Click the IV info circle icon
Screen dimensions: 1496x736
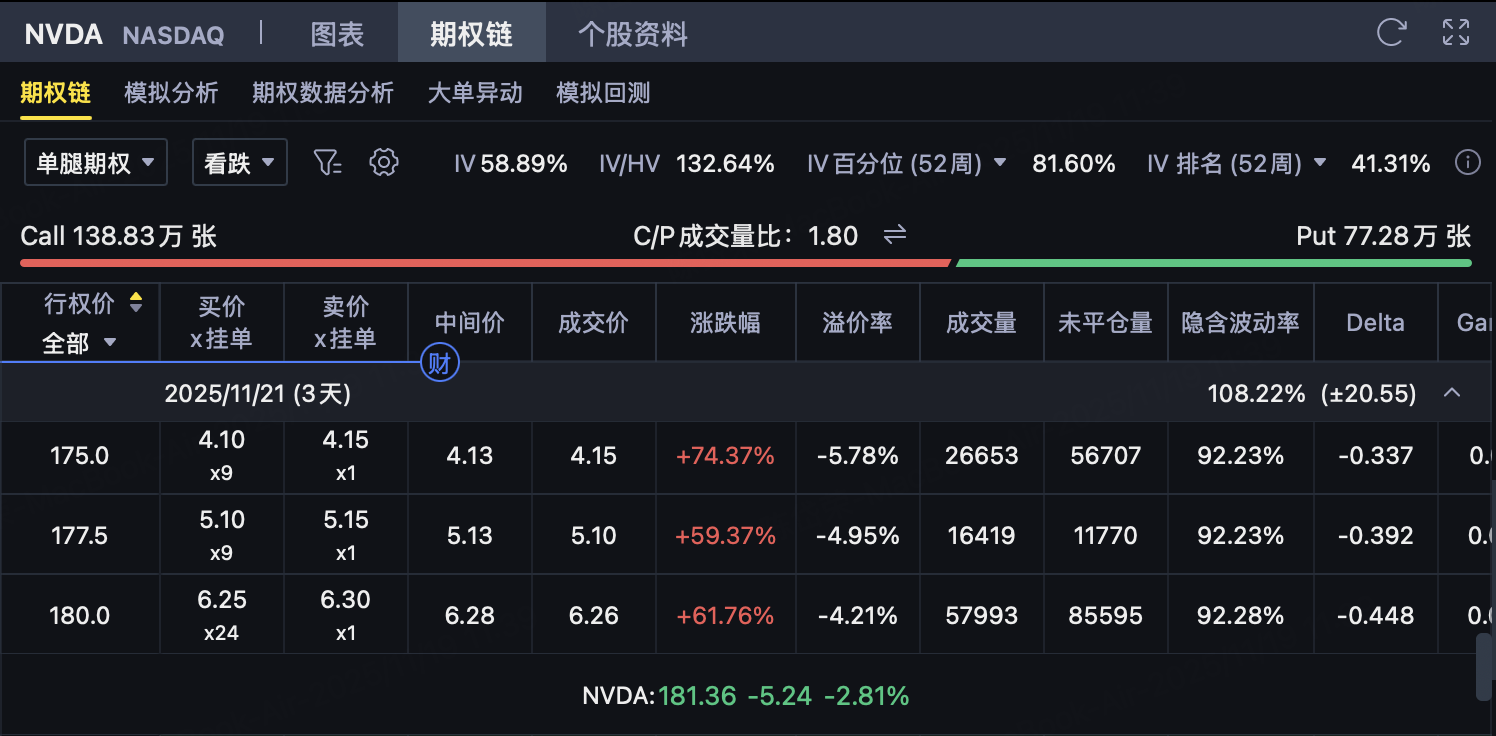[1467, 163]
